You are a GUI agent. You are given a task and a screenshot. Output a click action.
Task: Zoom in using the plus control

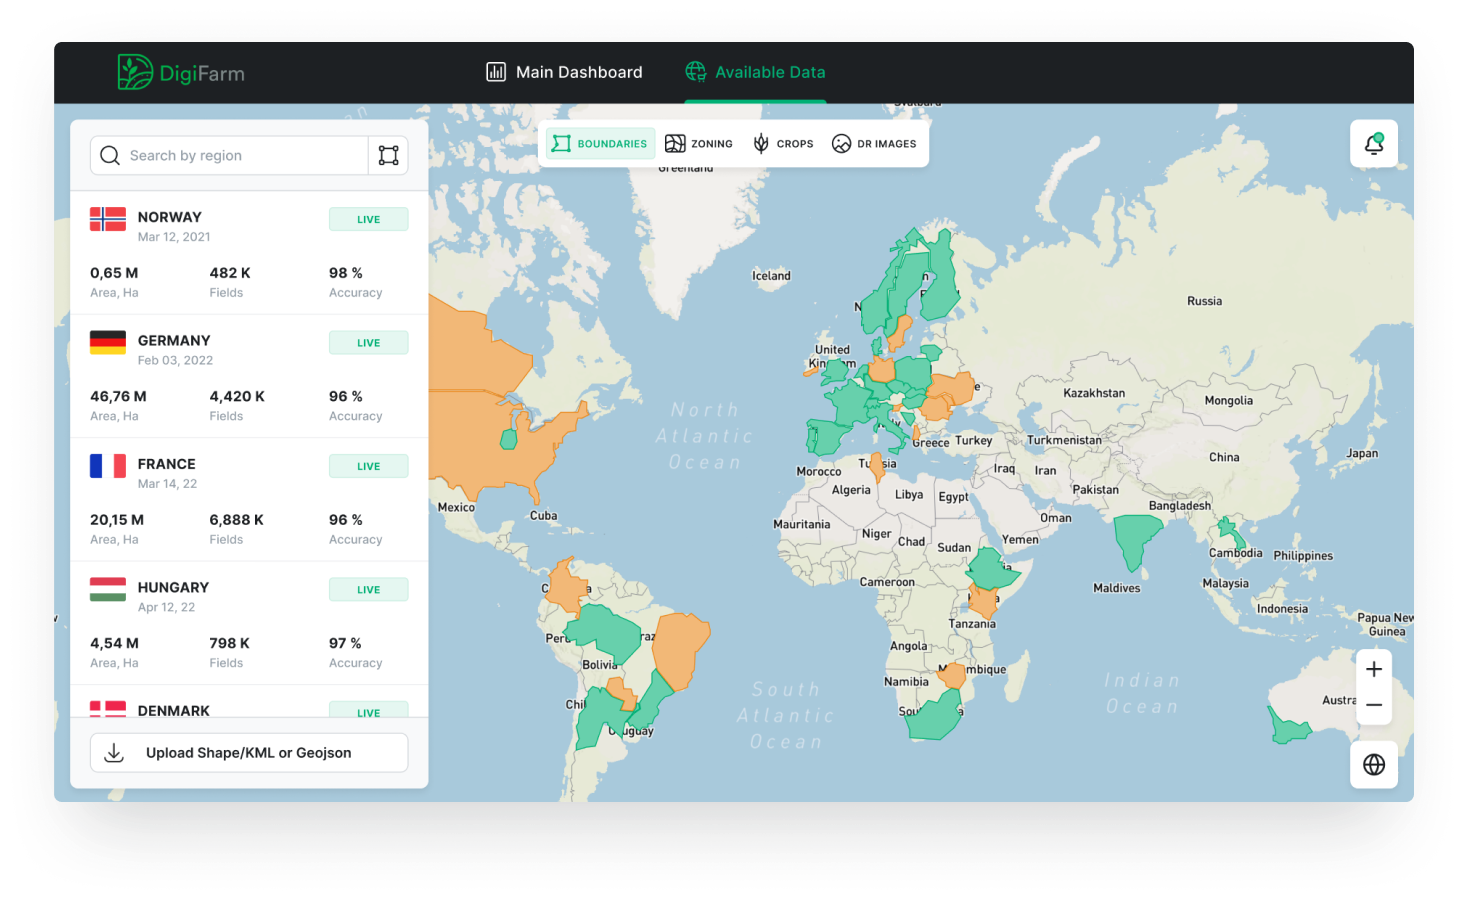pos(1373,668)
